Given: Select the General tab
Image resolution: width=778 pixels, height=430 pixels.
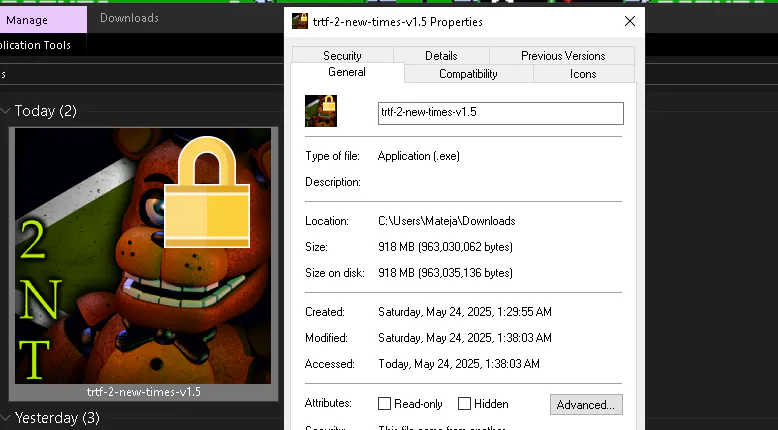Looking at the screenshot, I should coord(347,72).
